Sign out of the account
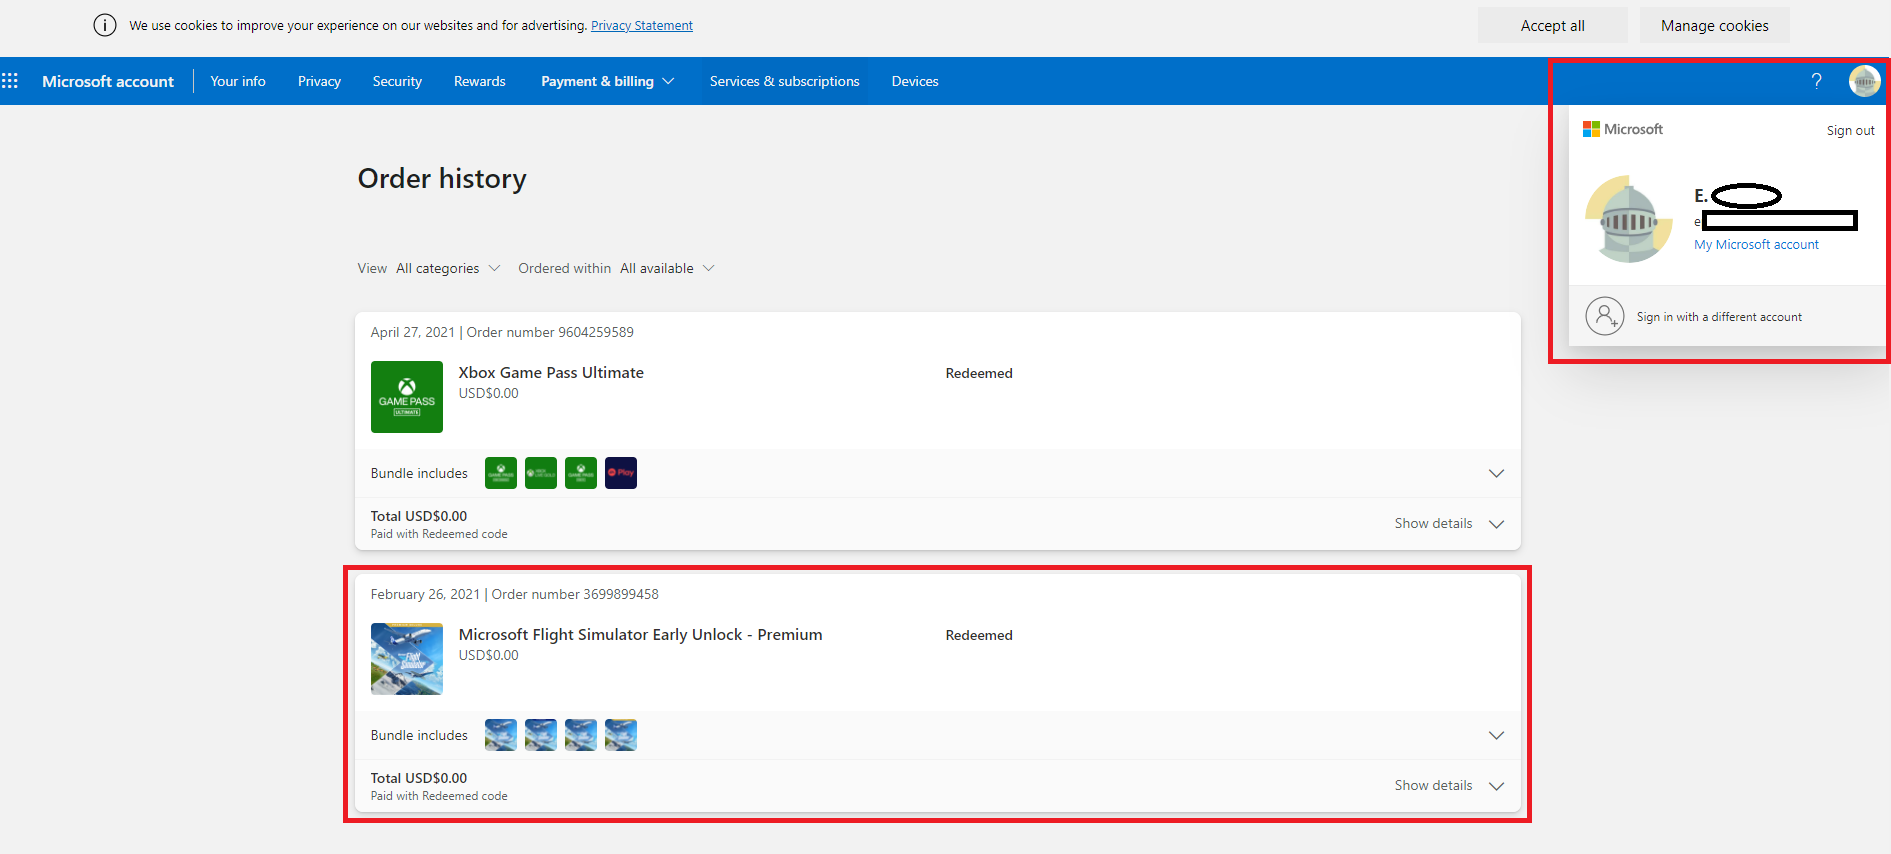1891x854 pixels. point(1851,130)
